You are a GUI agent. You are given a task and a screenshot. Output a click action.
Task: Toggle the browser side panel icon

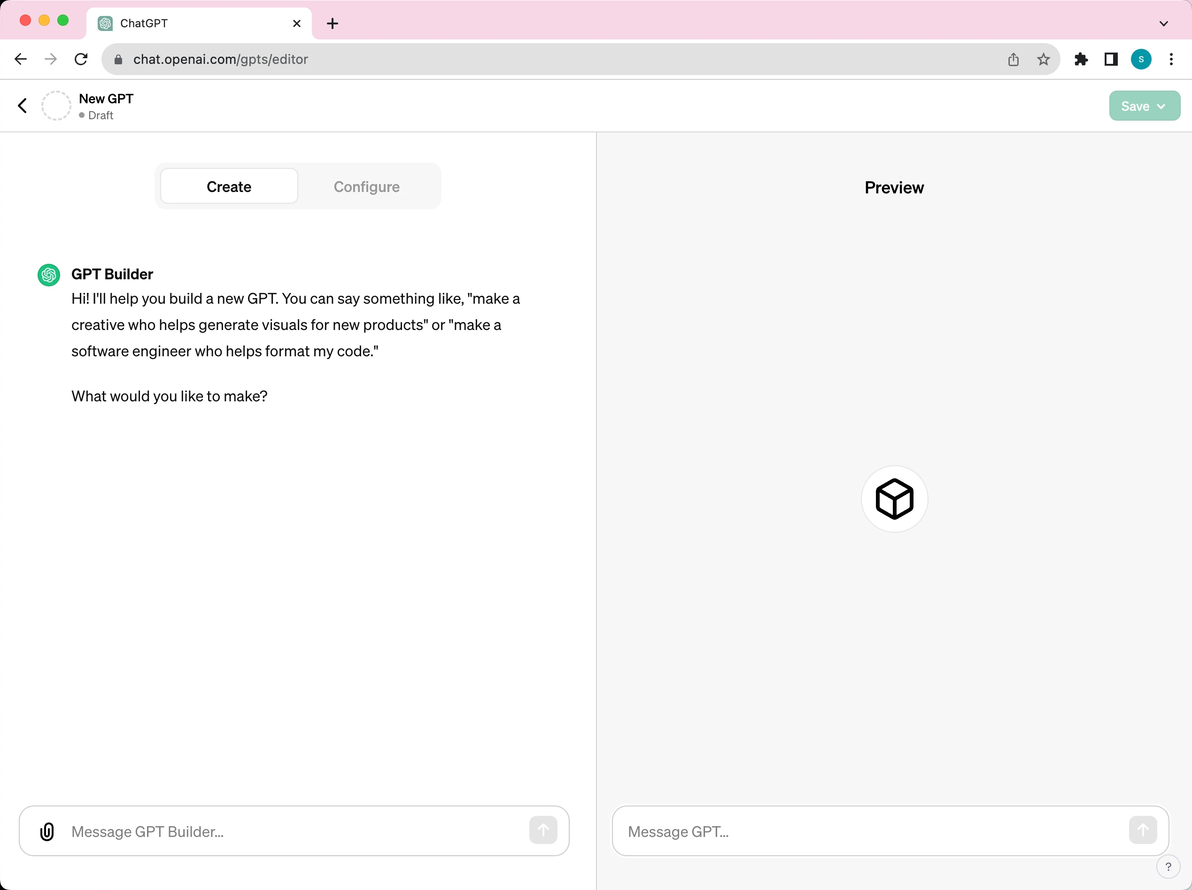tap(1111, 59)
